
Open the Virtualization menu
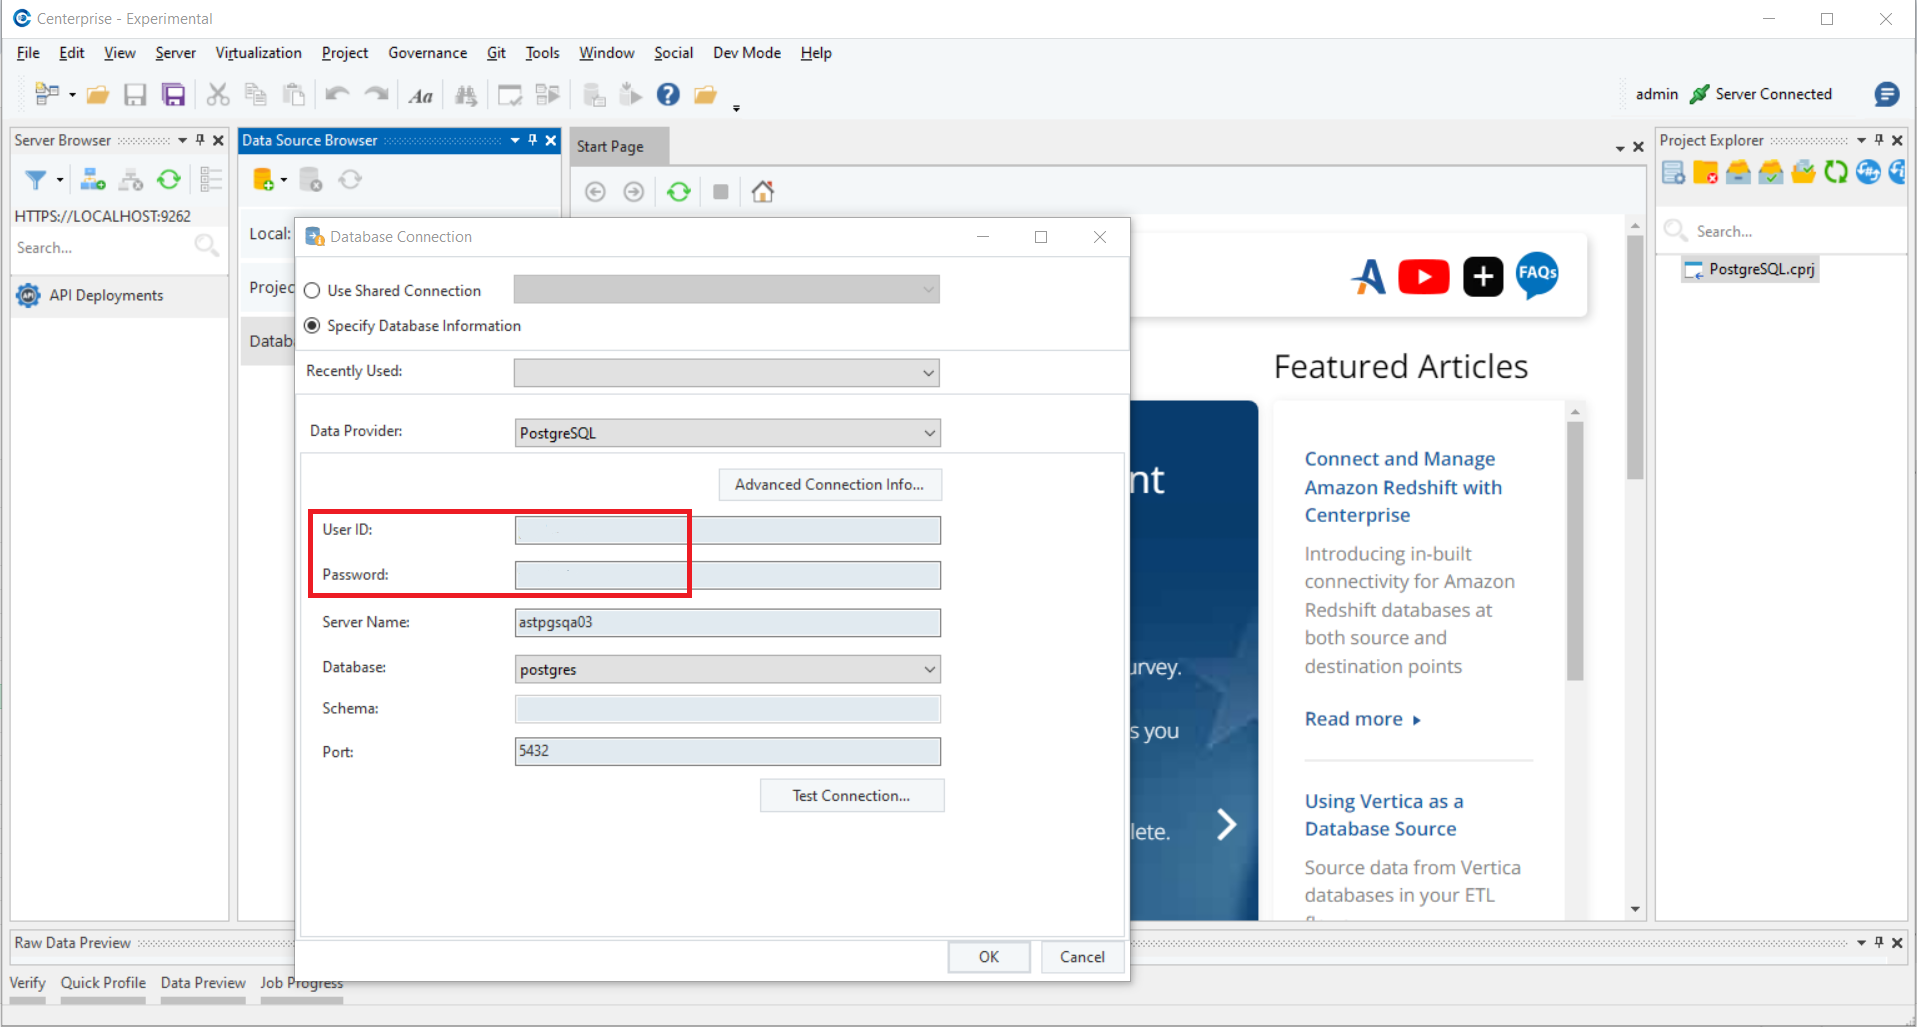[x=258, y=53]
